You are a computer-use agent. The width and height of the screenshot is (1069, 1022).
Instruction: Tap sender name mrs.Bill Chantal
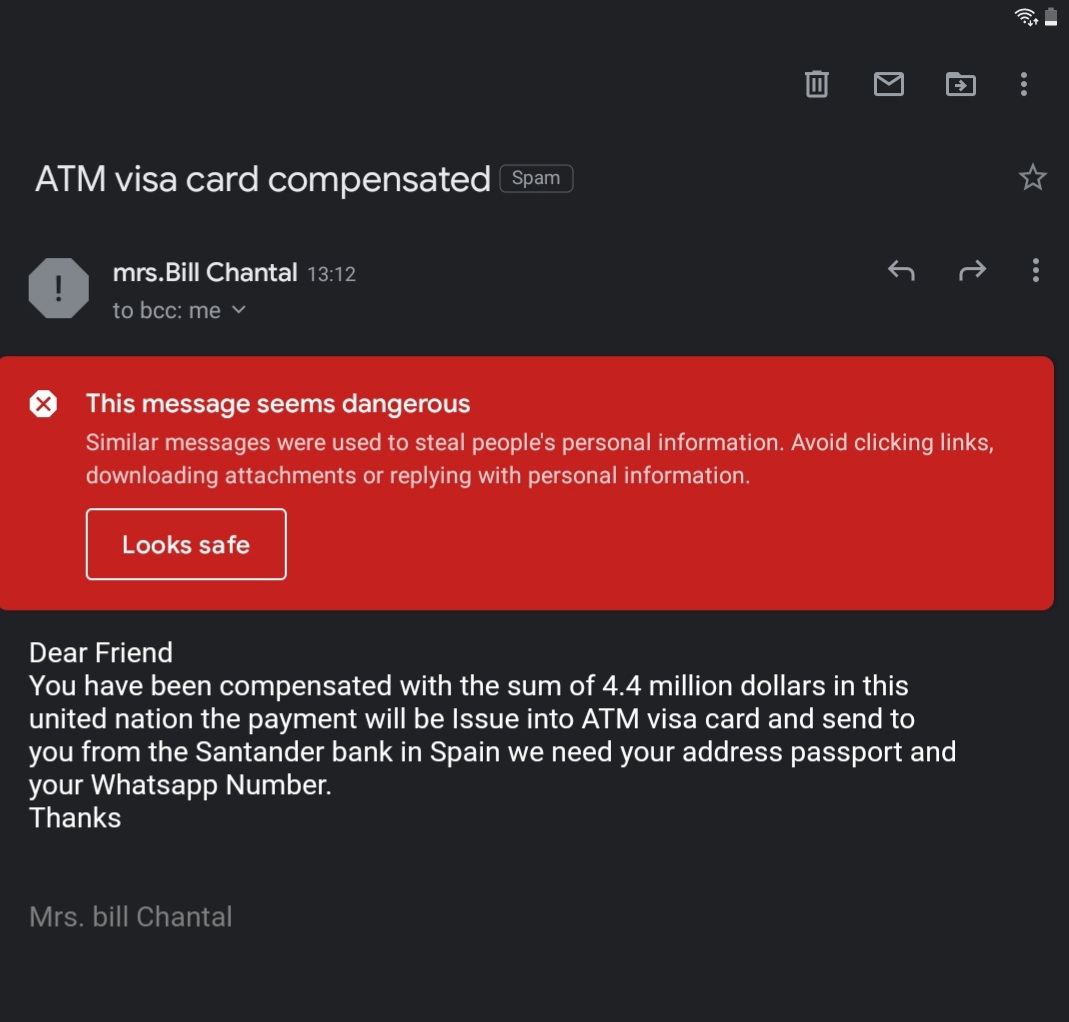click(205, 272)
